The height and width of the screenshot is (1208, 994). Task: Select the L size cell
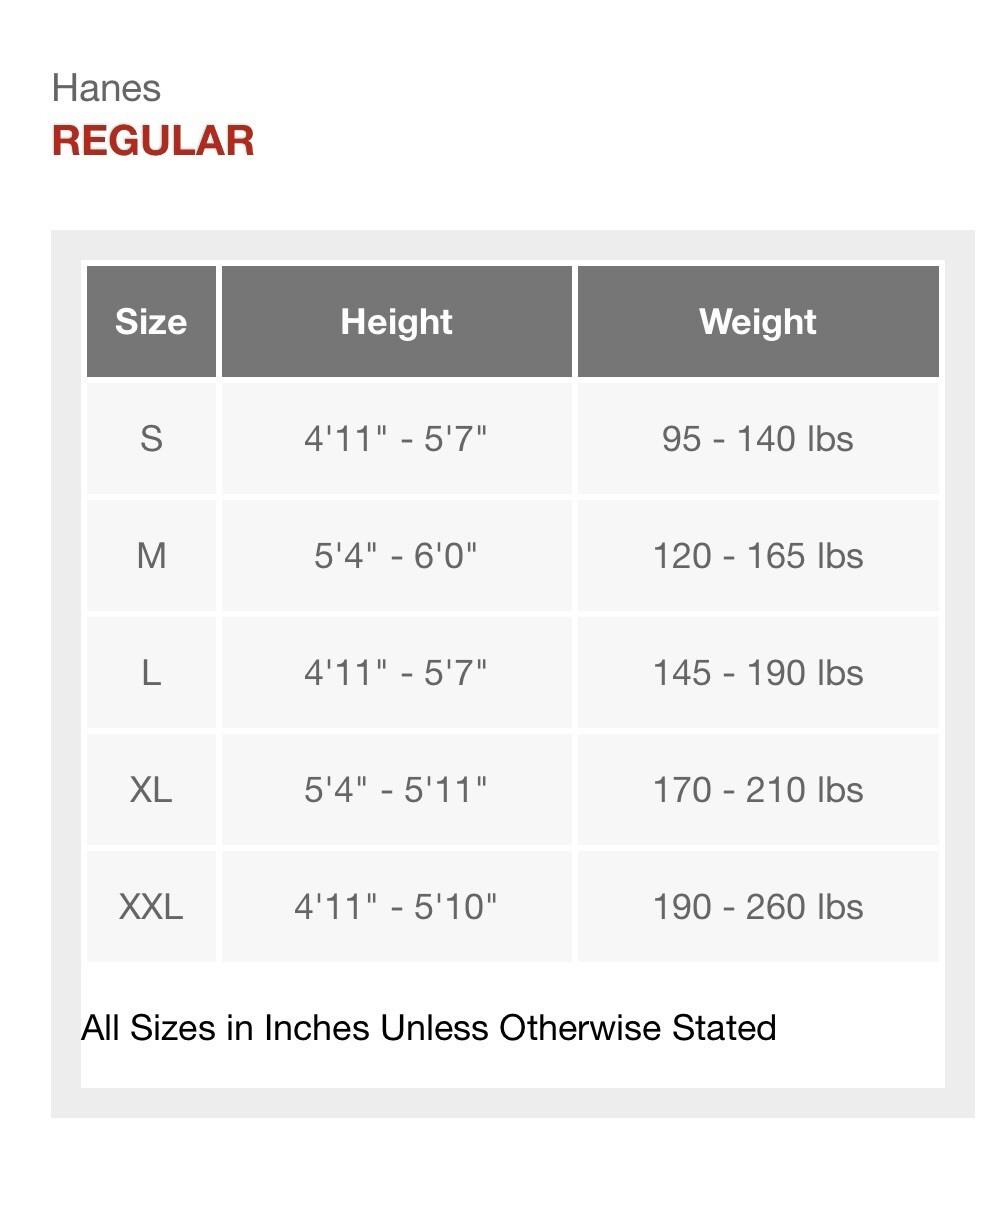click(151, 672)
